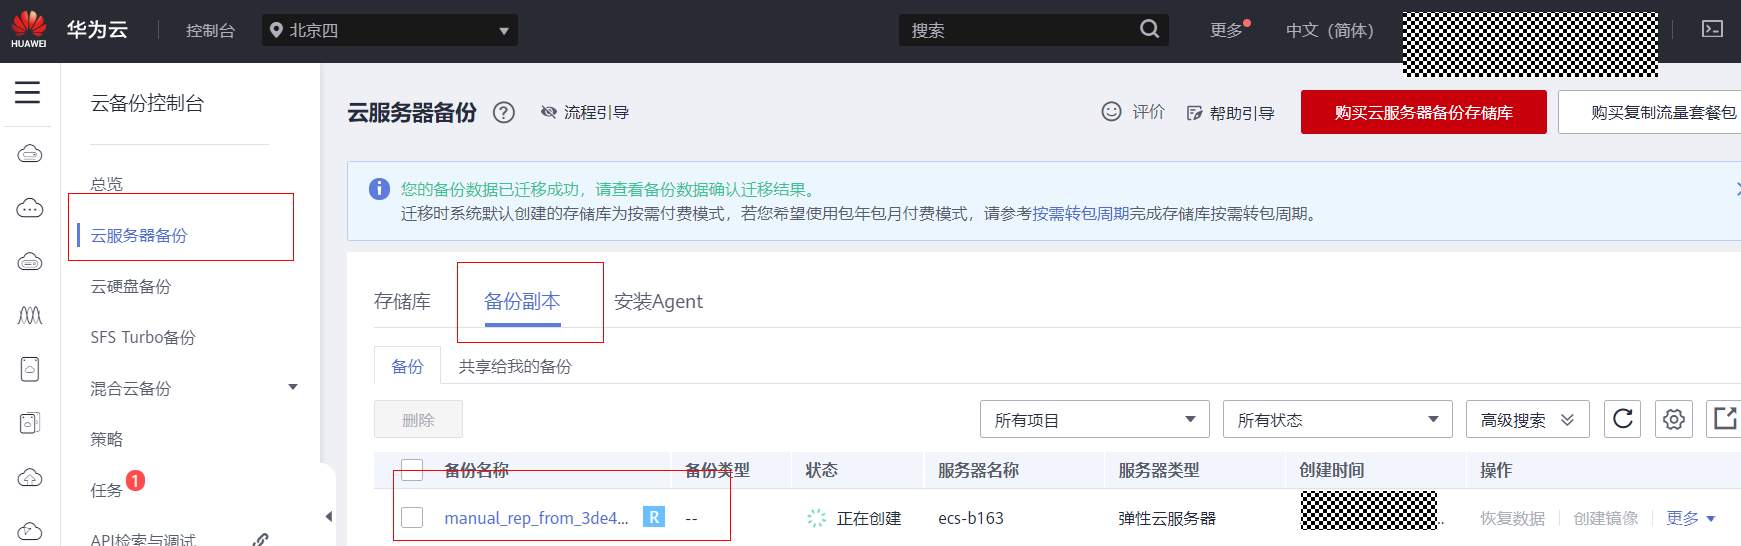
Task: Open SFS Turbo备份 in the sidebar
Action: pyautogui.click(x=143, y=337)
